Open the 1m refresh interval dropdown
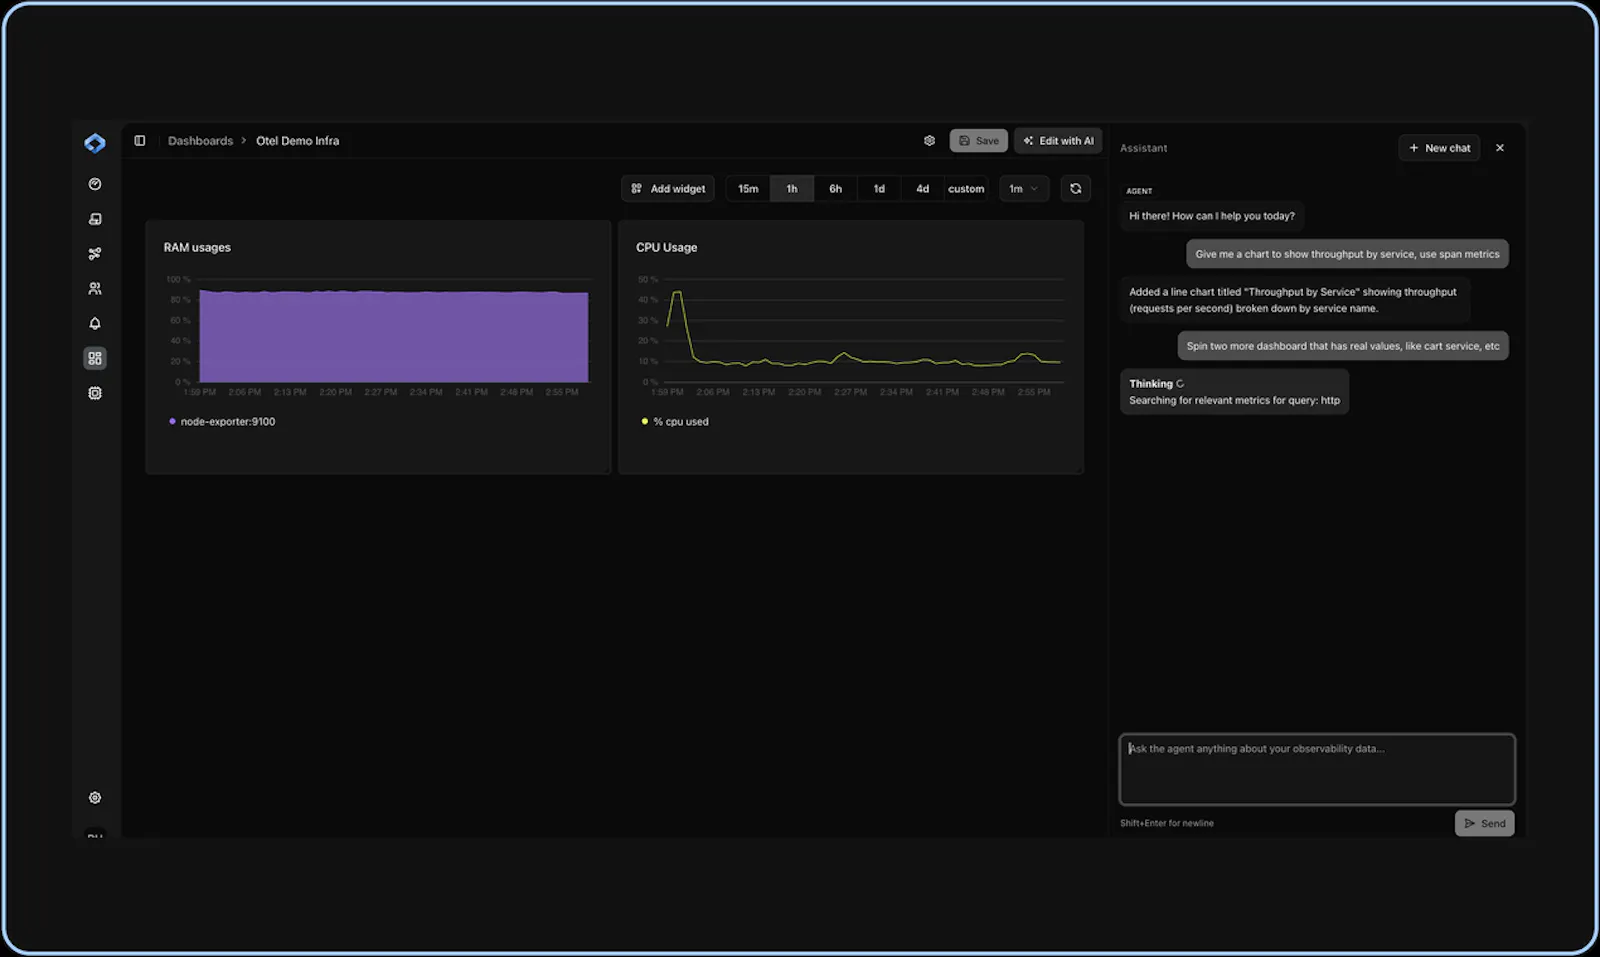The height and width of the screenshot is (957, 1600). (1023, 188)
